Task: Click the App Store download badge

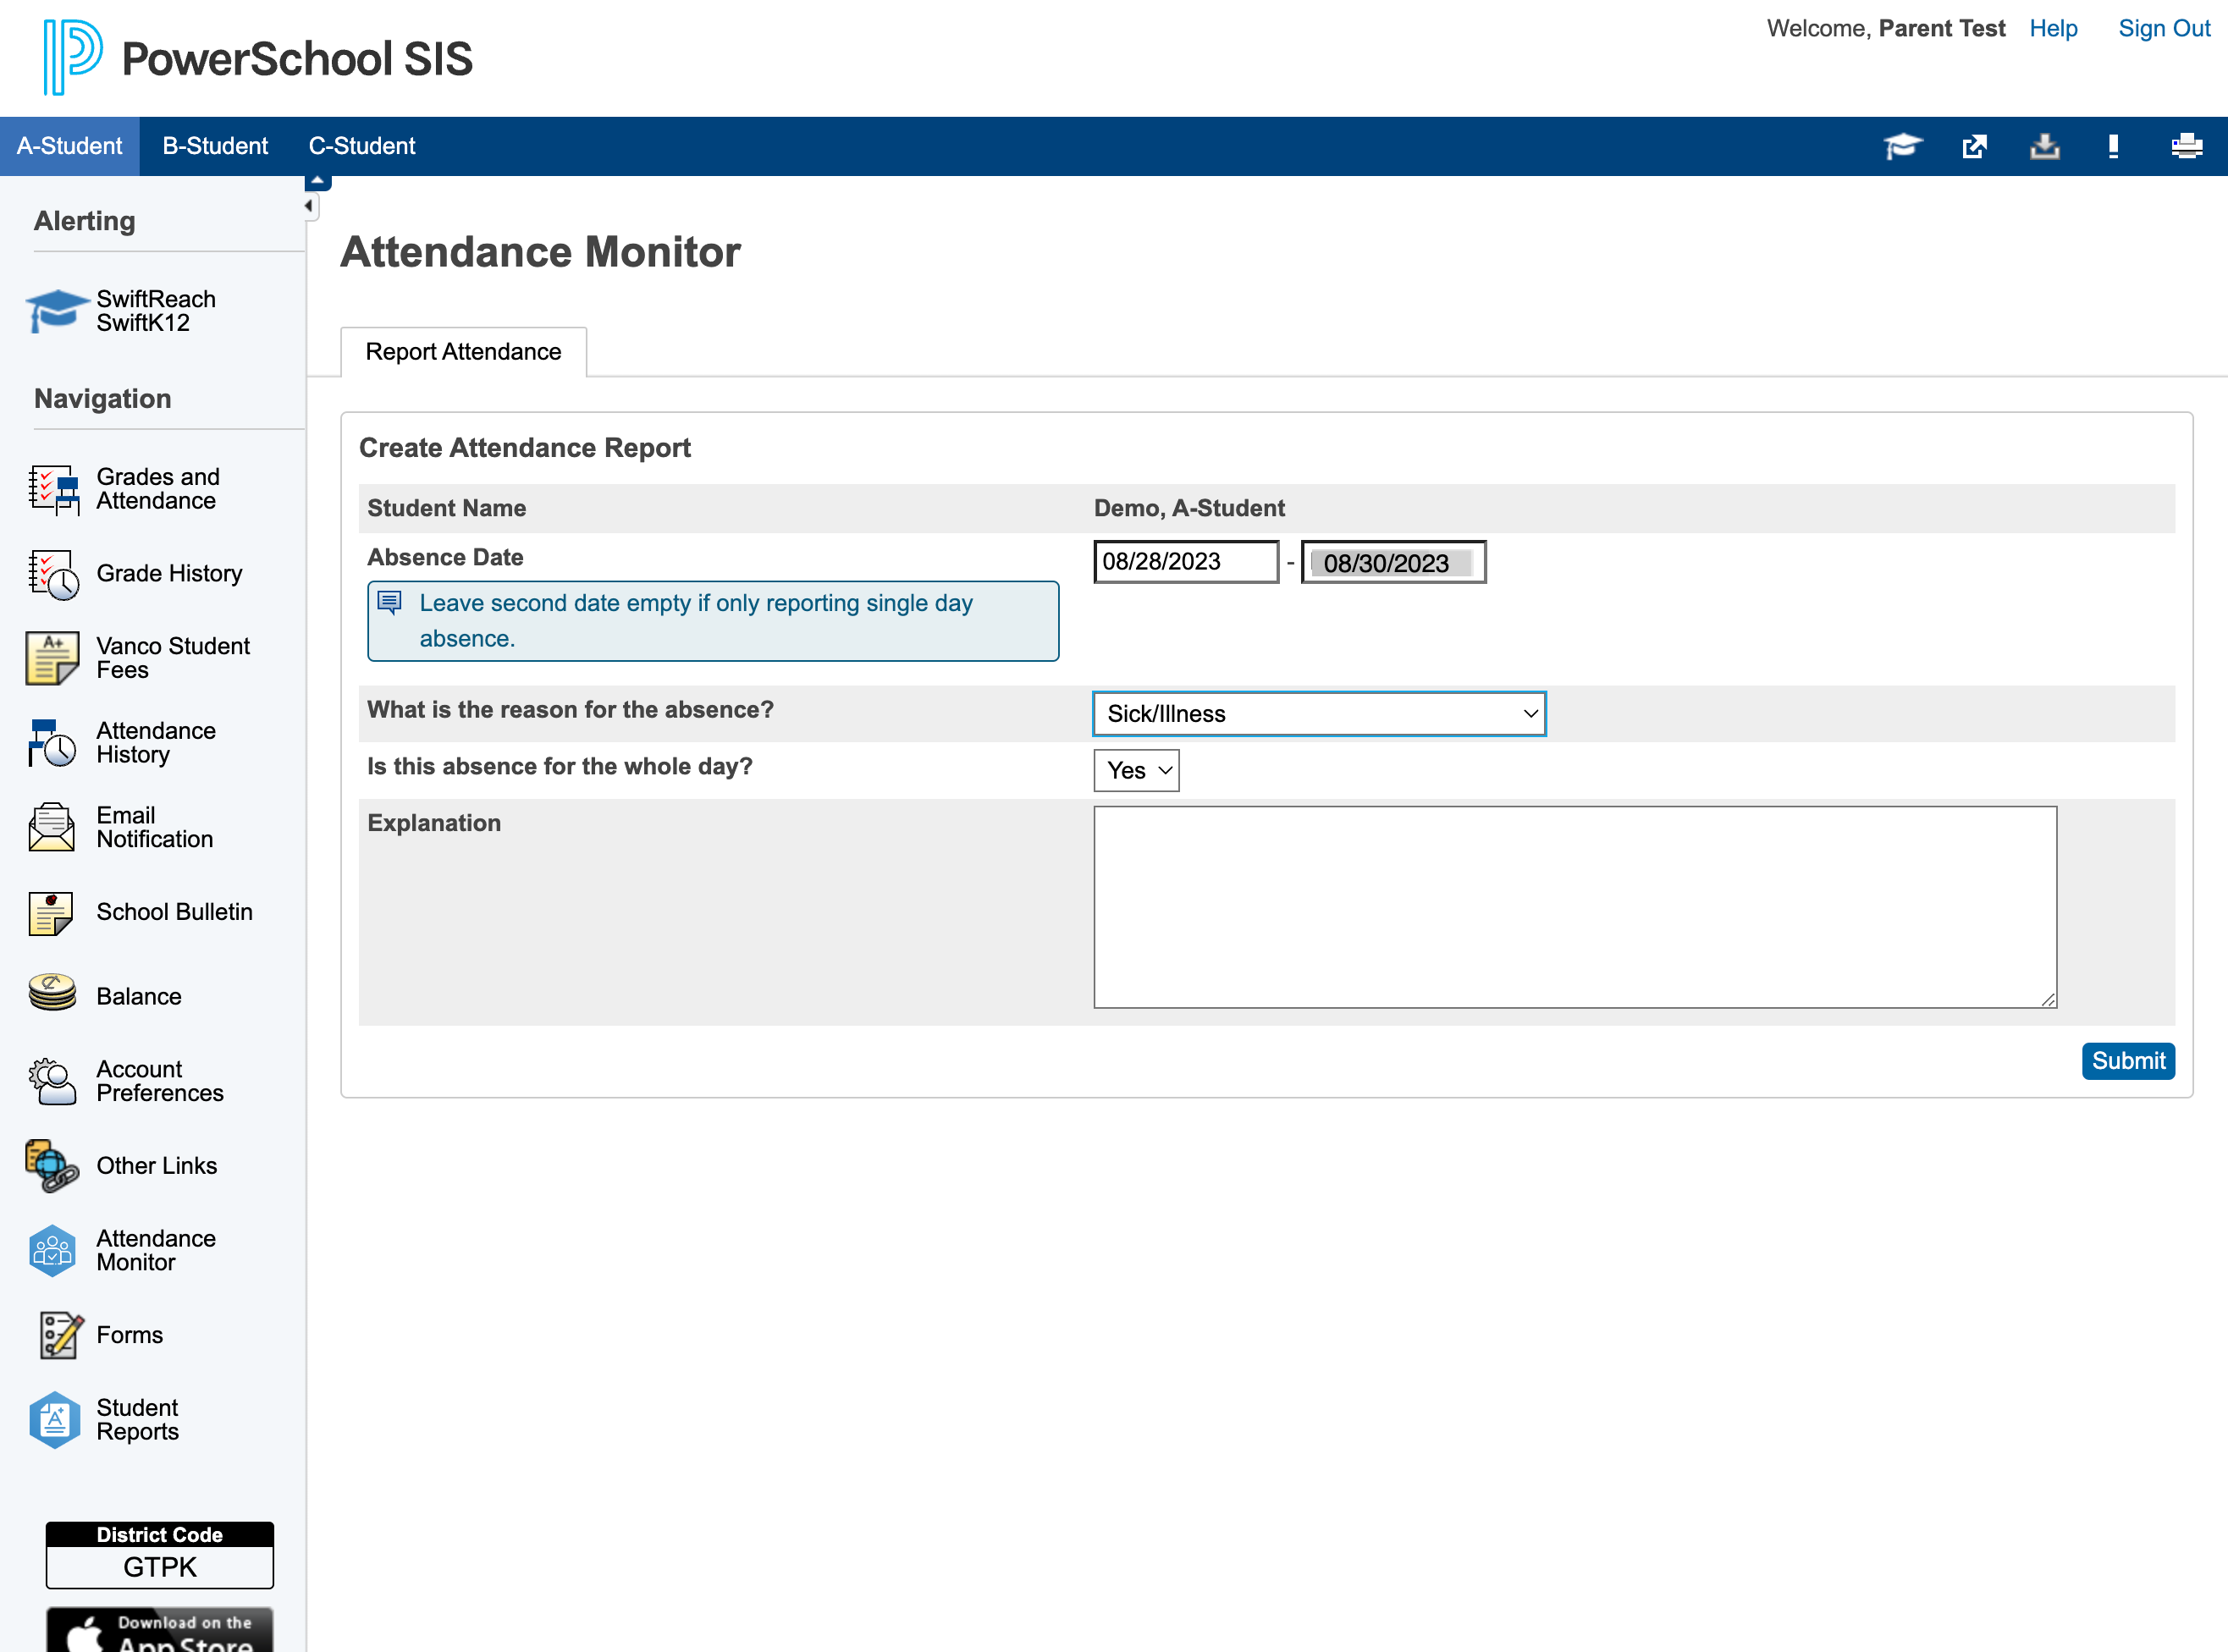Action: (160, 1630)
